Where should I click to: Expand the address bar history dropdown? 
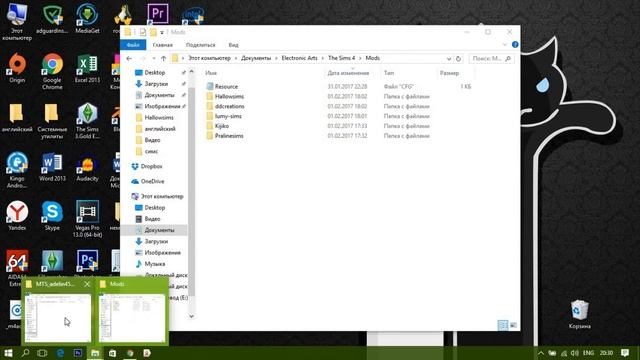coord(449,58)
